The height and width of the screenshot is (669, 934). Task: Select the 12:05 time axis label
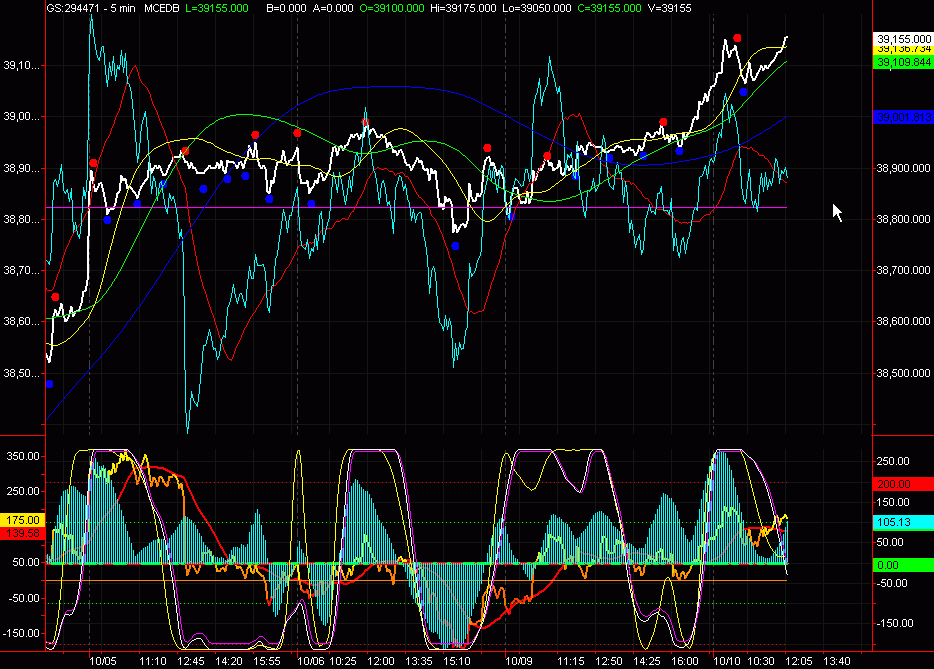point(799,661)
